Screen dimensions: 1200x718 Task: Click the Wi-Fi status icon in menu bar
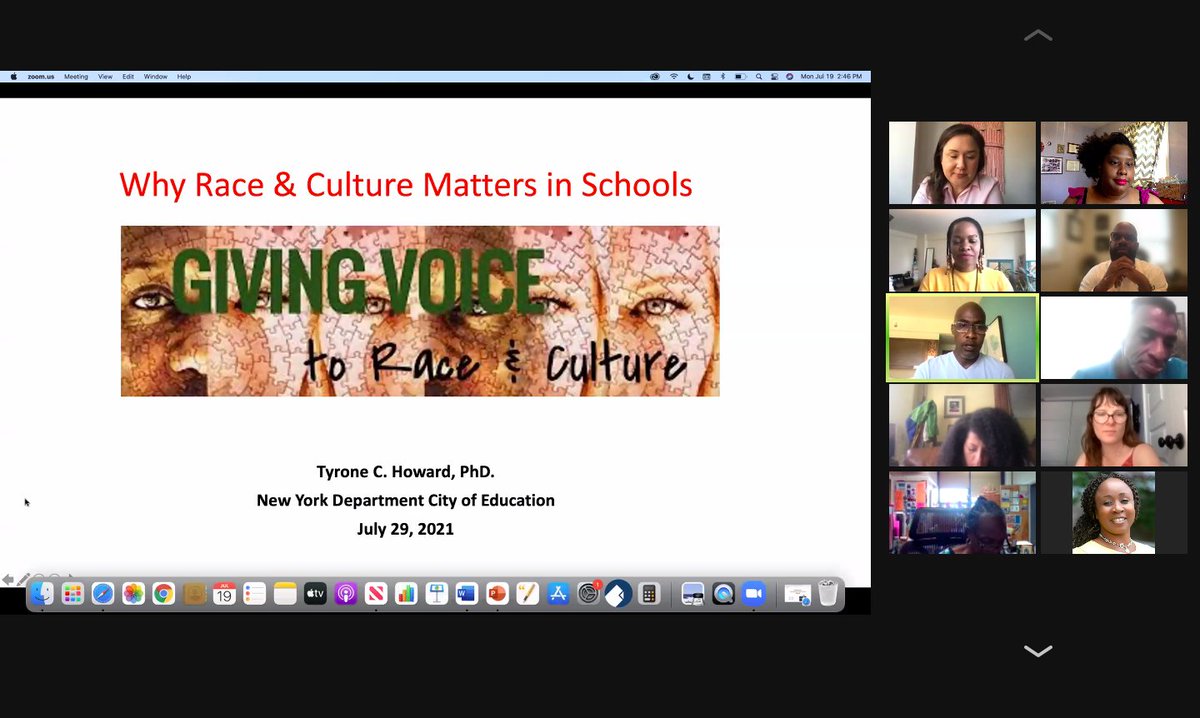tap(674, 76)
